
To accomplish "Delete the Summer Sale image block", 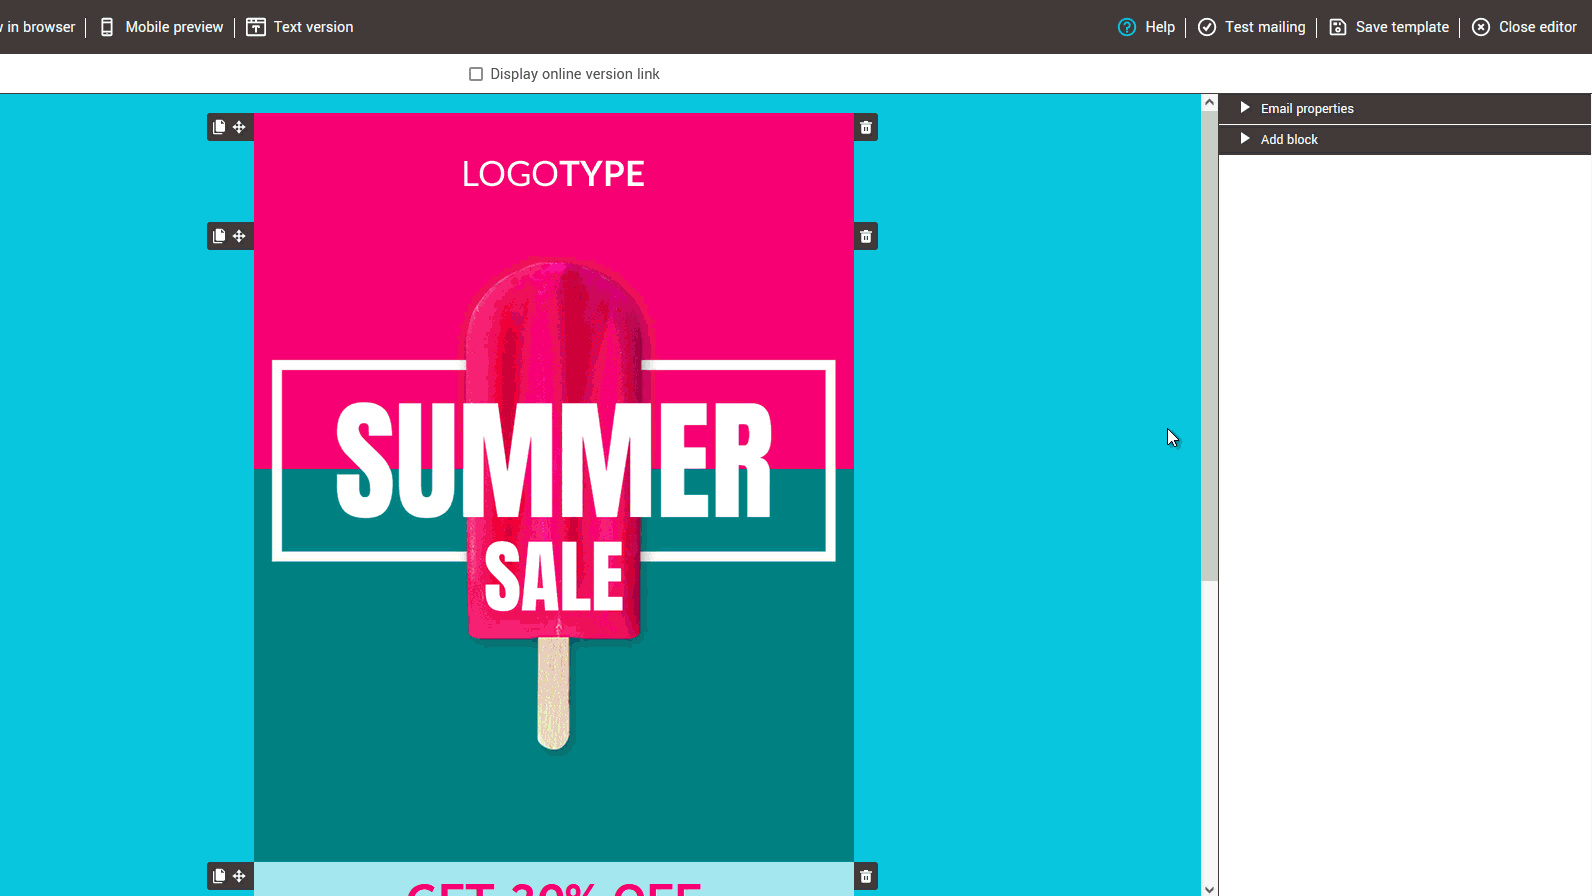I will pyautogui.click(x=866, y=237).
